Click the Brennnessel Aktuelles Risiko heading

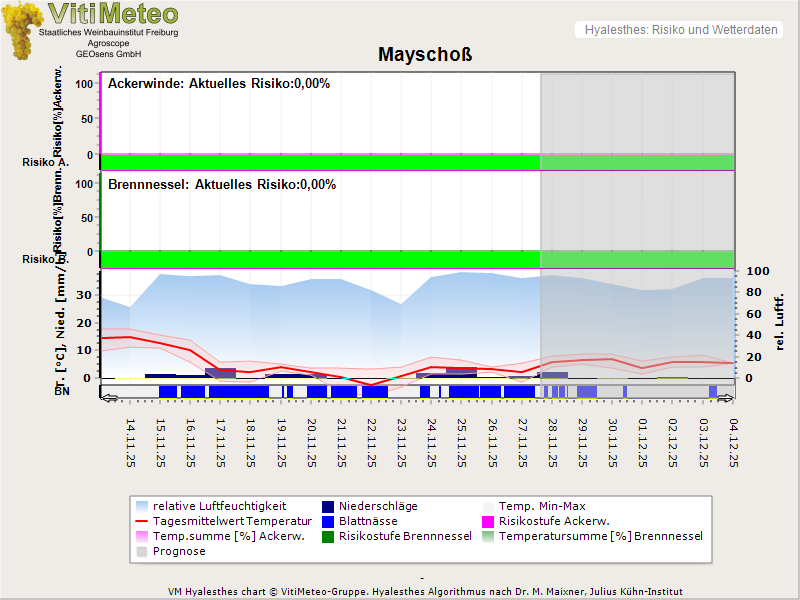222,185
